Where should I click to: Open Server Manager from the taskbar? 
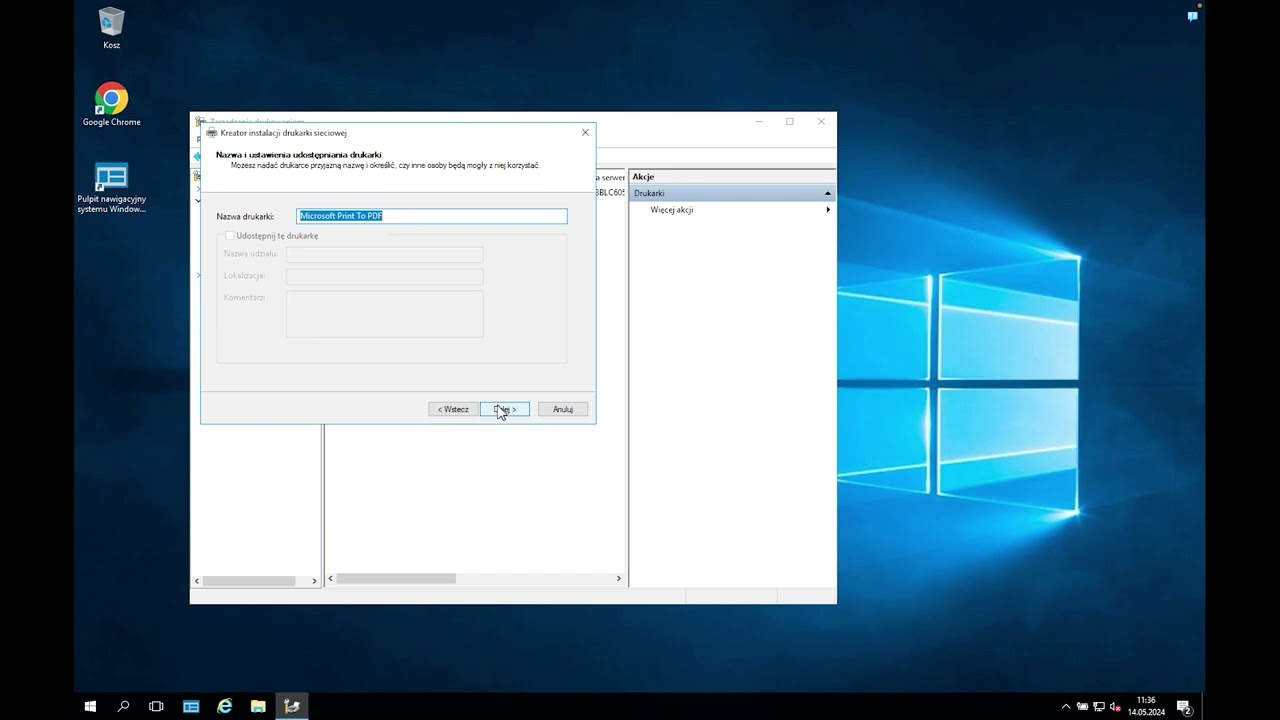(x=191, y=706)
